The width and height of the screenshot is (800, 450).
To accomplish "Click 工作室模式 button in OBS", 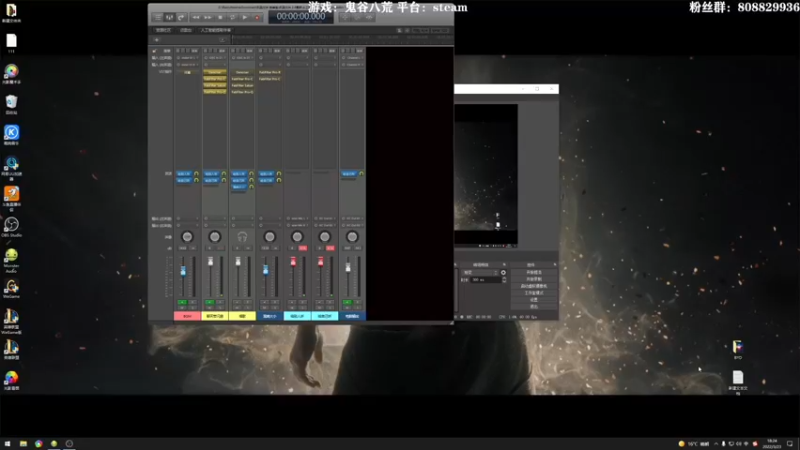I will pos(534,293).
